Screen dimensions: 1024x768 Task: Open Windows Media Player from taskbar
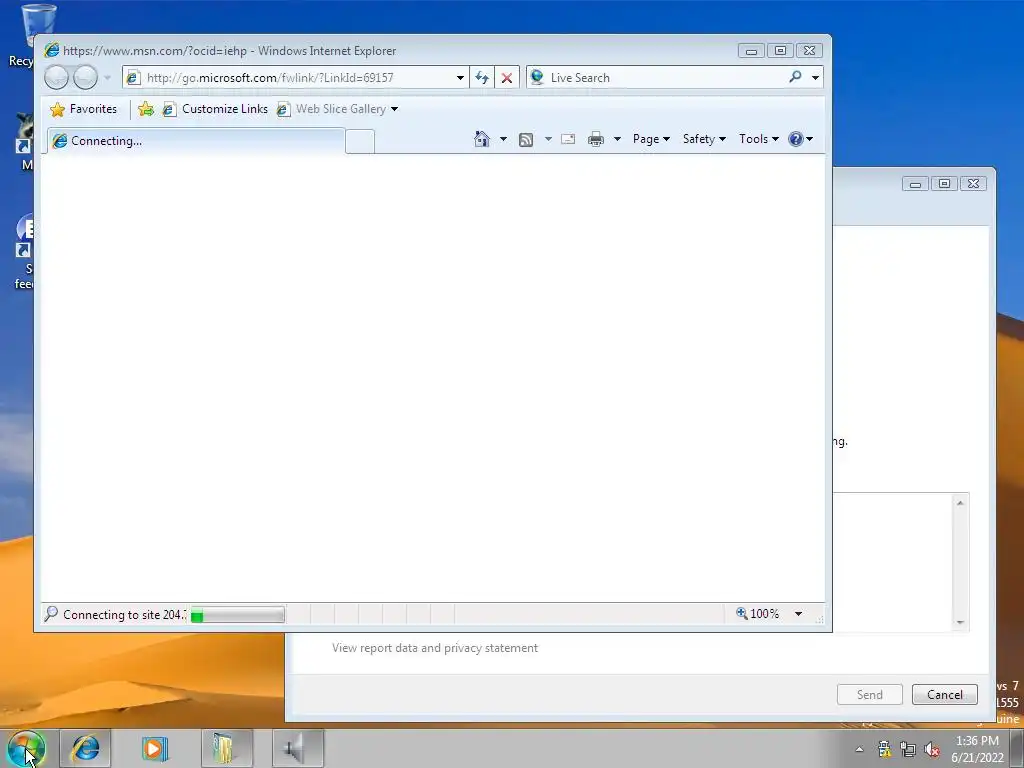[155, 748]
